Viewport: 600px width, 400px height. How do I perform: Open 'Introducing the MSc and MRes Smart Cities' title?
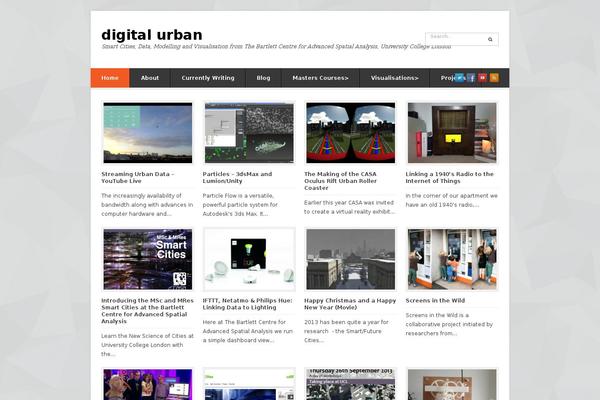pos(147,311)
